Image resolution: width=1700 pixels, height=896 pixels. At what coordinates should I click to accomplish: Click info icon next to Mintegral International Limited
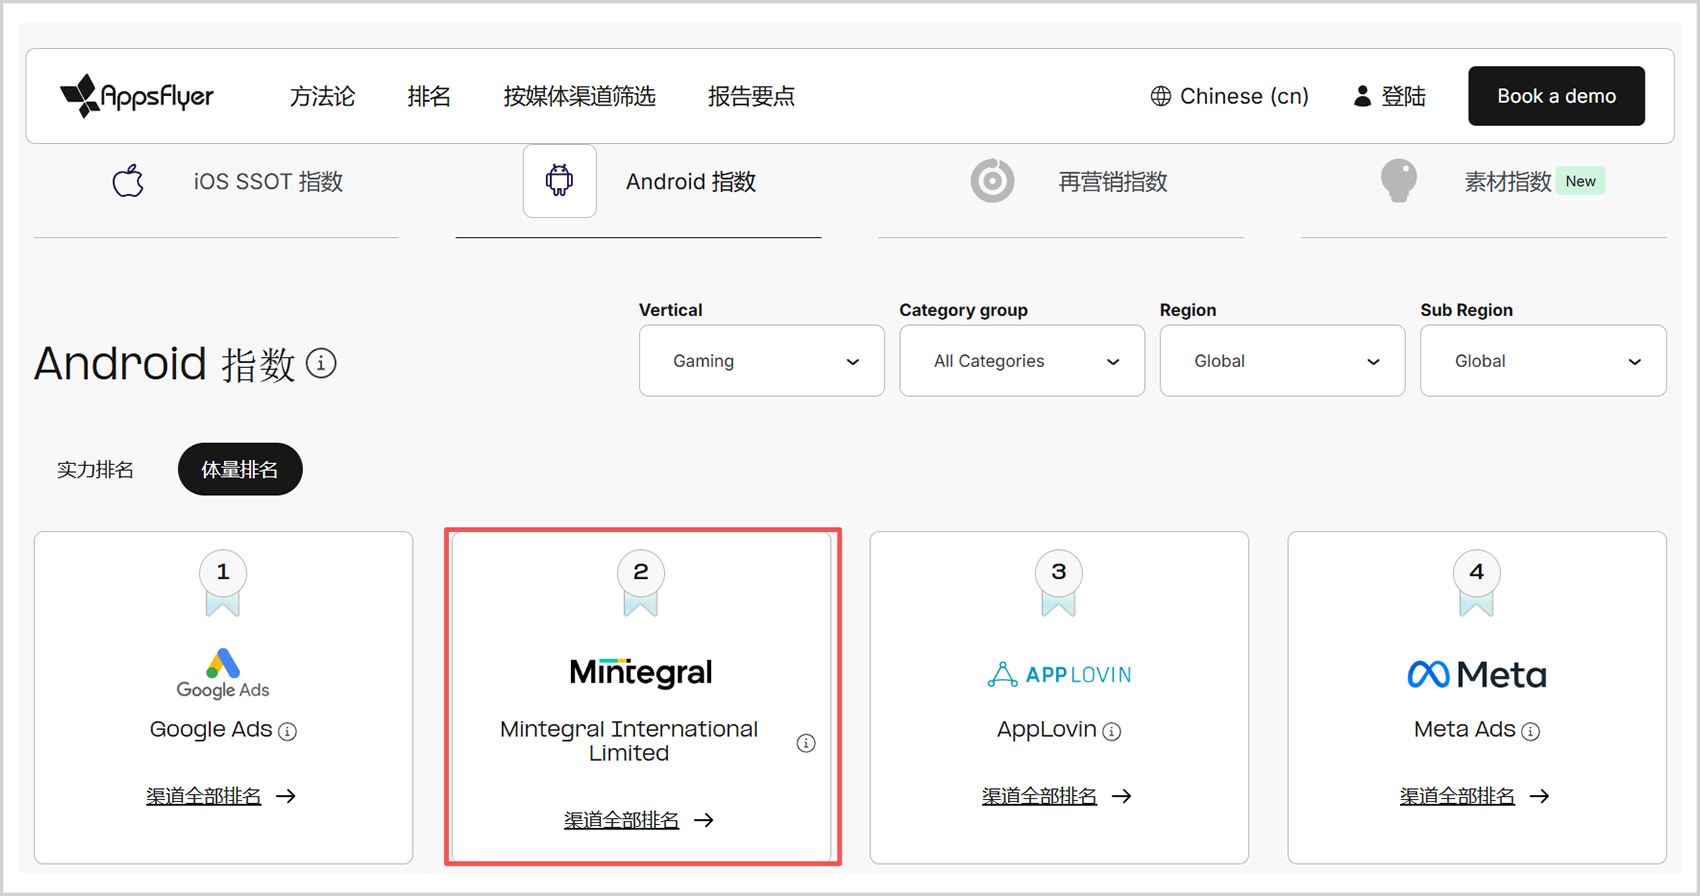(x=806, y=743)
